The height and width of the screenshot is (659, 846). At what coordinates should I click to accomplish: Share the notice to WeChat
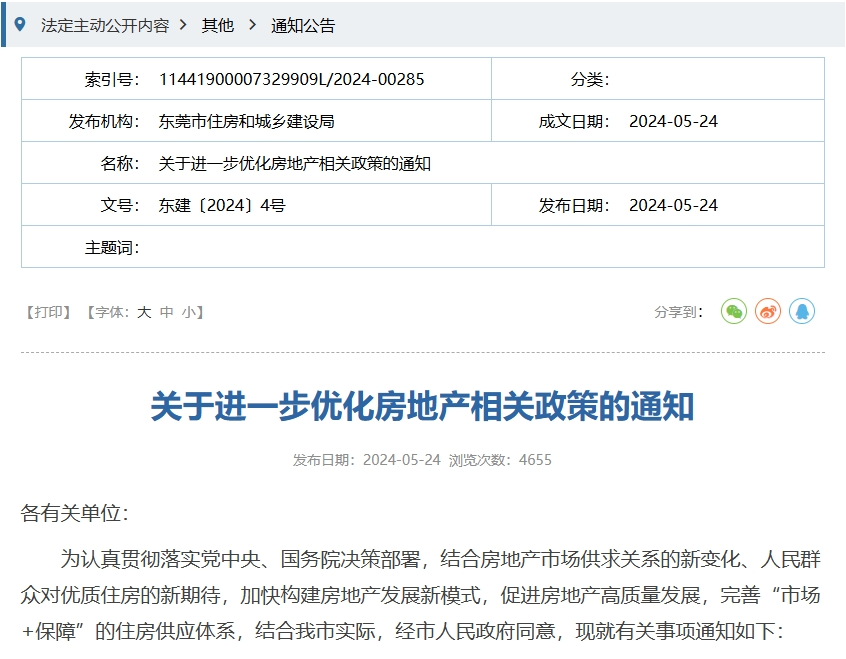tap(734, 312)
